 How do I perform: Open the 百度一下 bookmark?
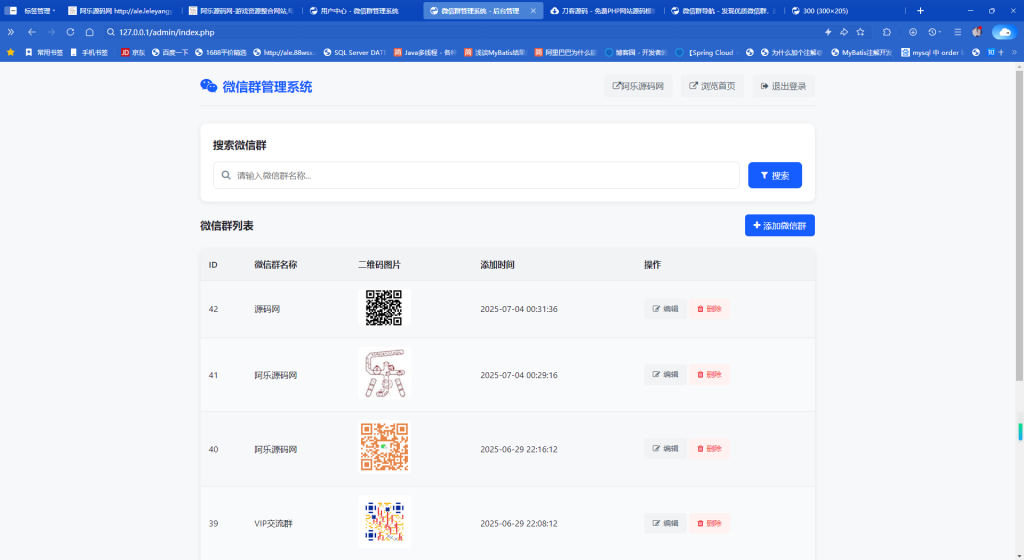click(x=170, y=52)
